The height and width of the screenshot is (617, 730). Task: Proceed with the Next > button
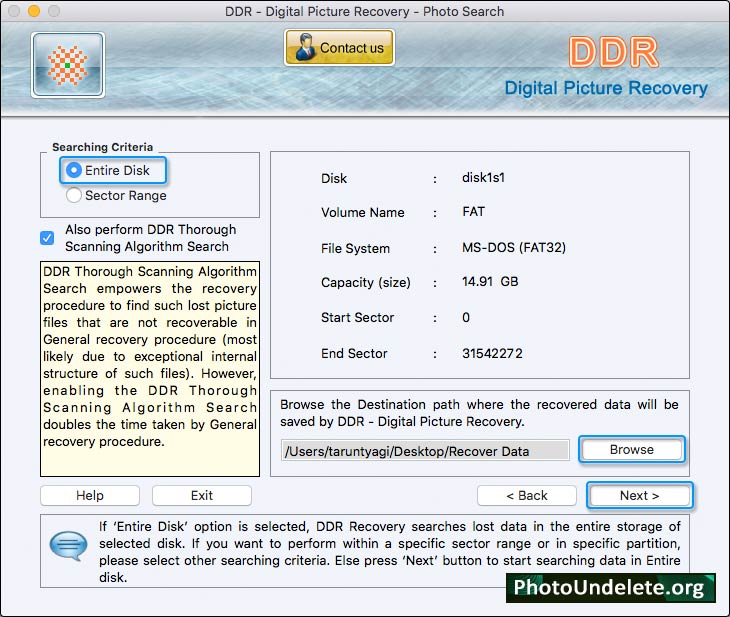tap(640, 495)
